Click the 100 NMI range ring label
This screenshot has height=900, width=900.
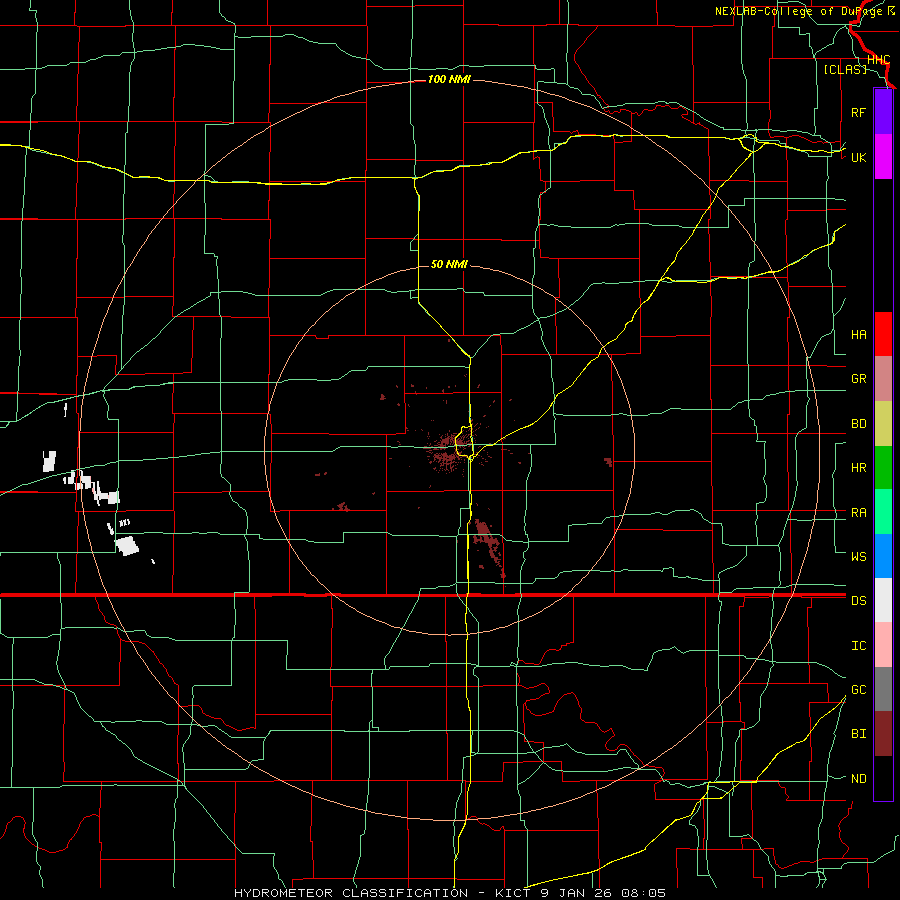coord(449,79)
